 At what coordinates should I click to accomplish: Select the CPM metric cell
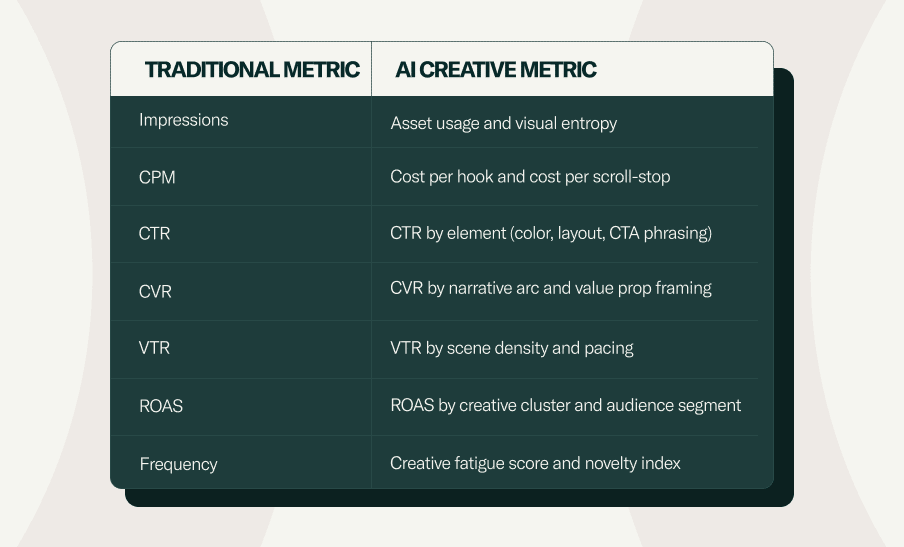tap(157, 177)
